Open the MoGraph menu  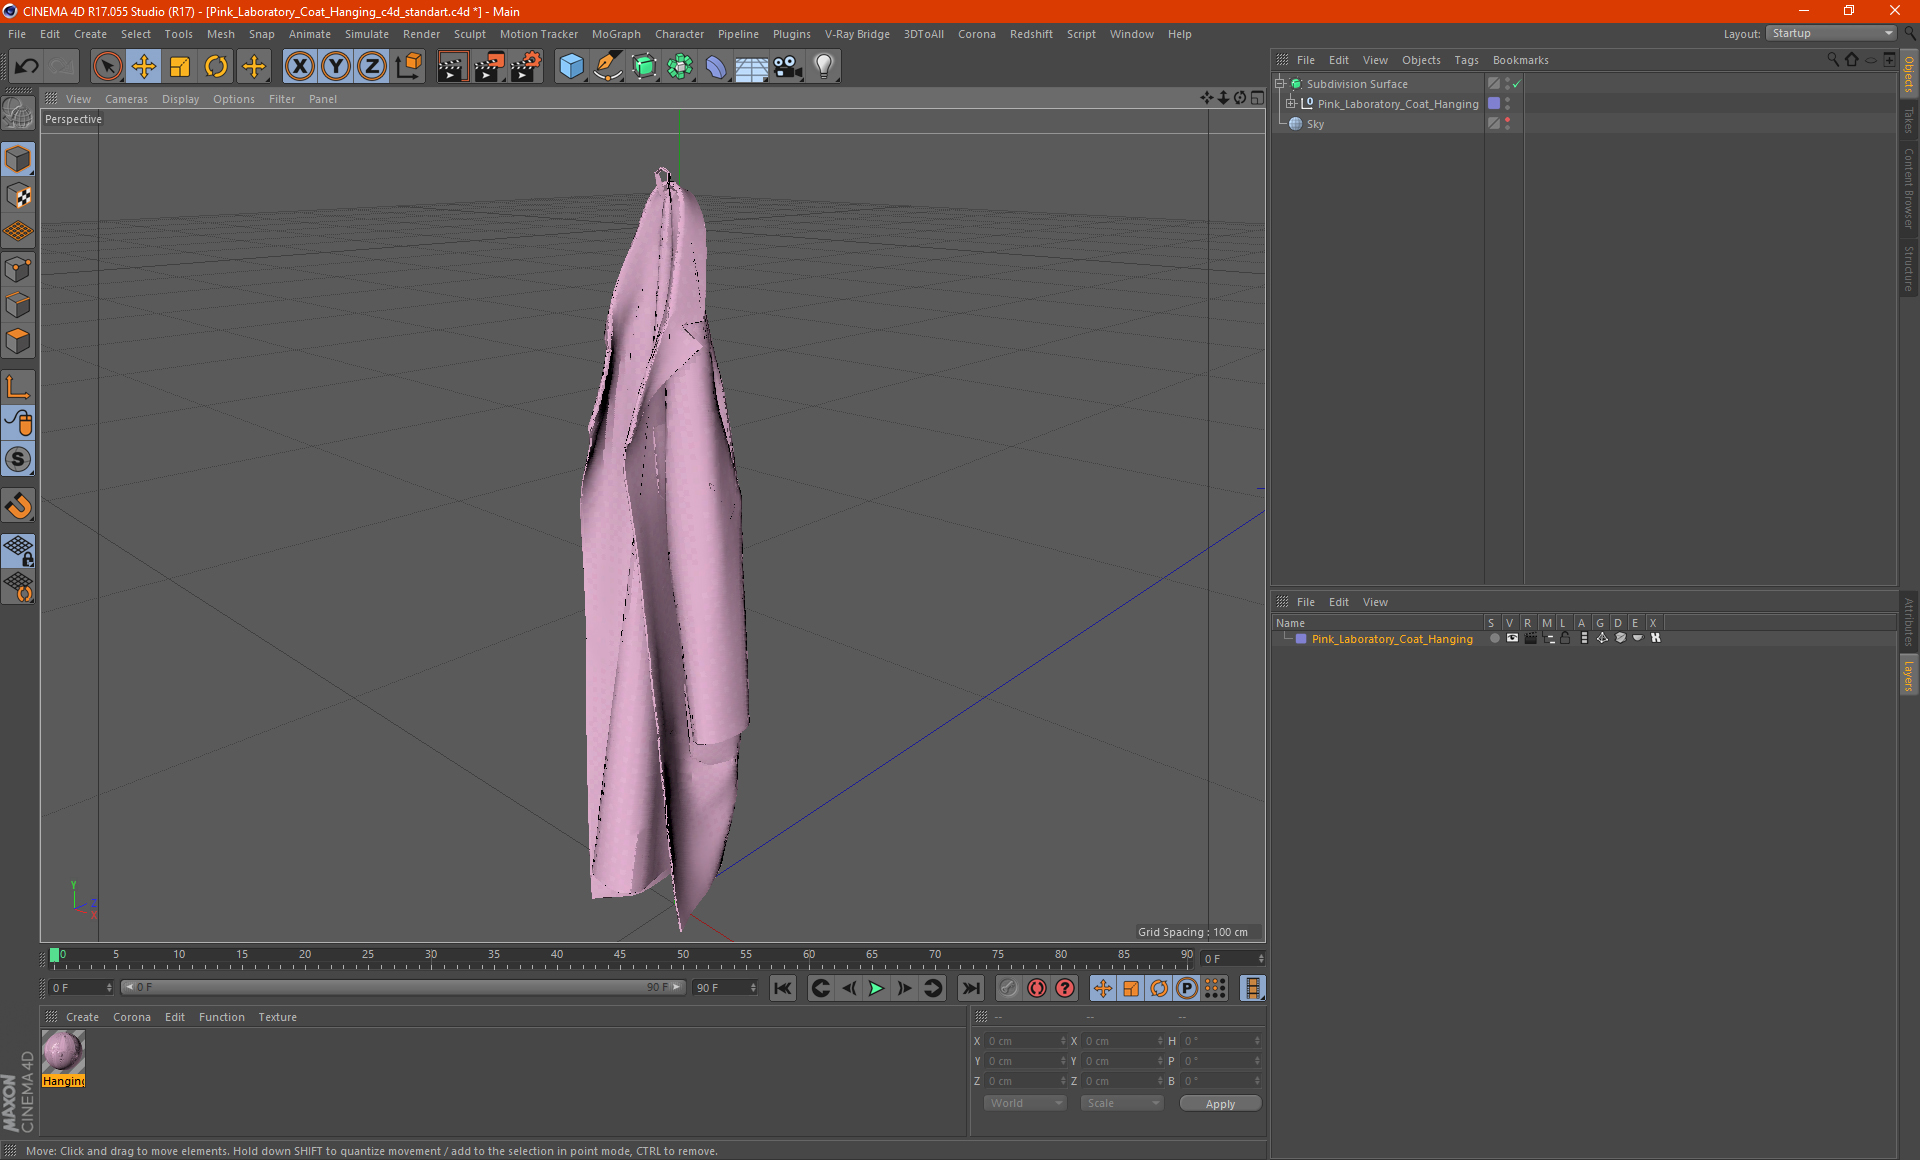click(x=616, y=34)
